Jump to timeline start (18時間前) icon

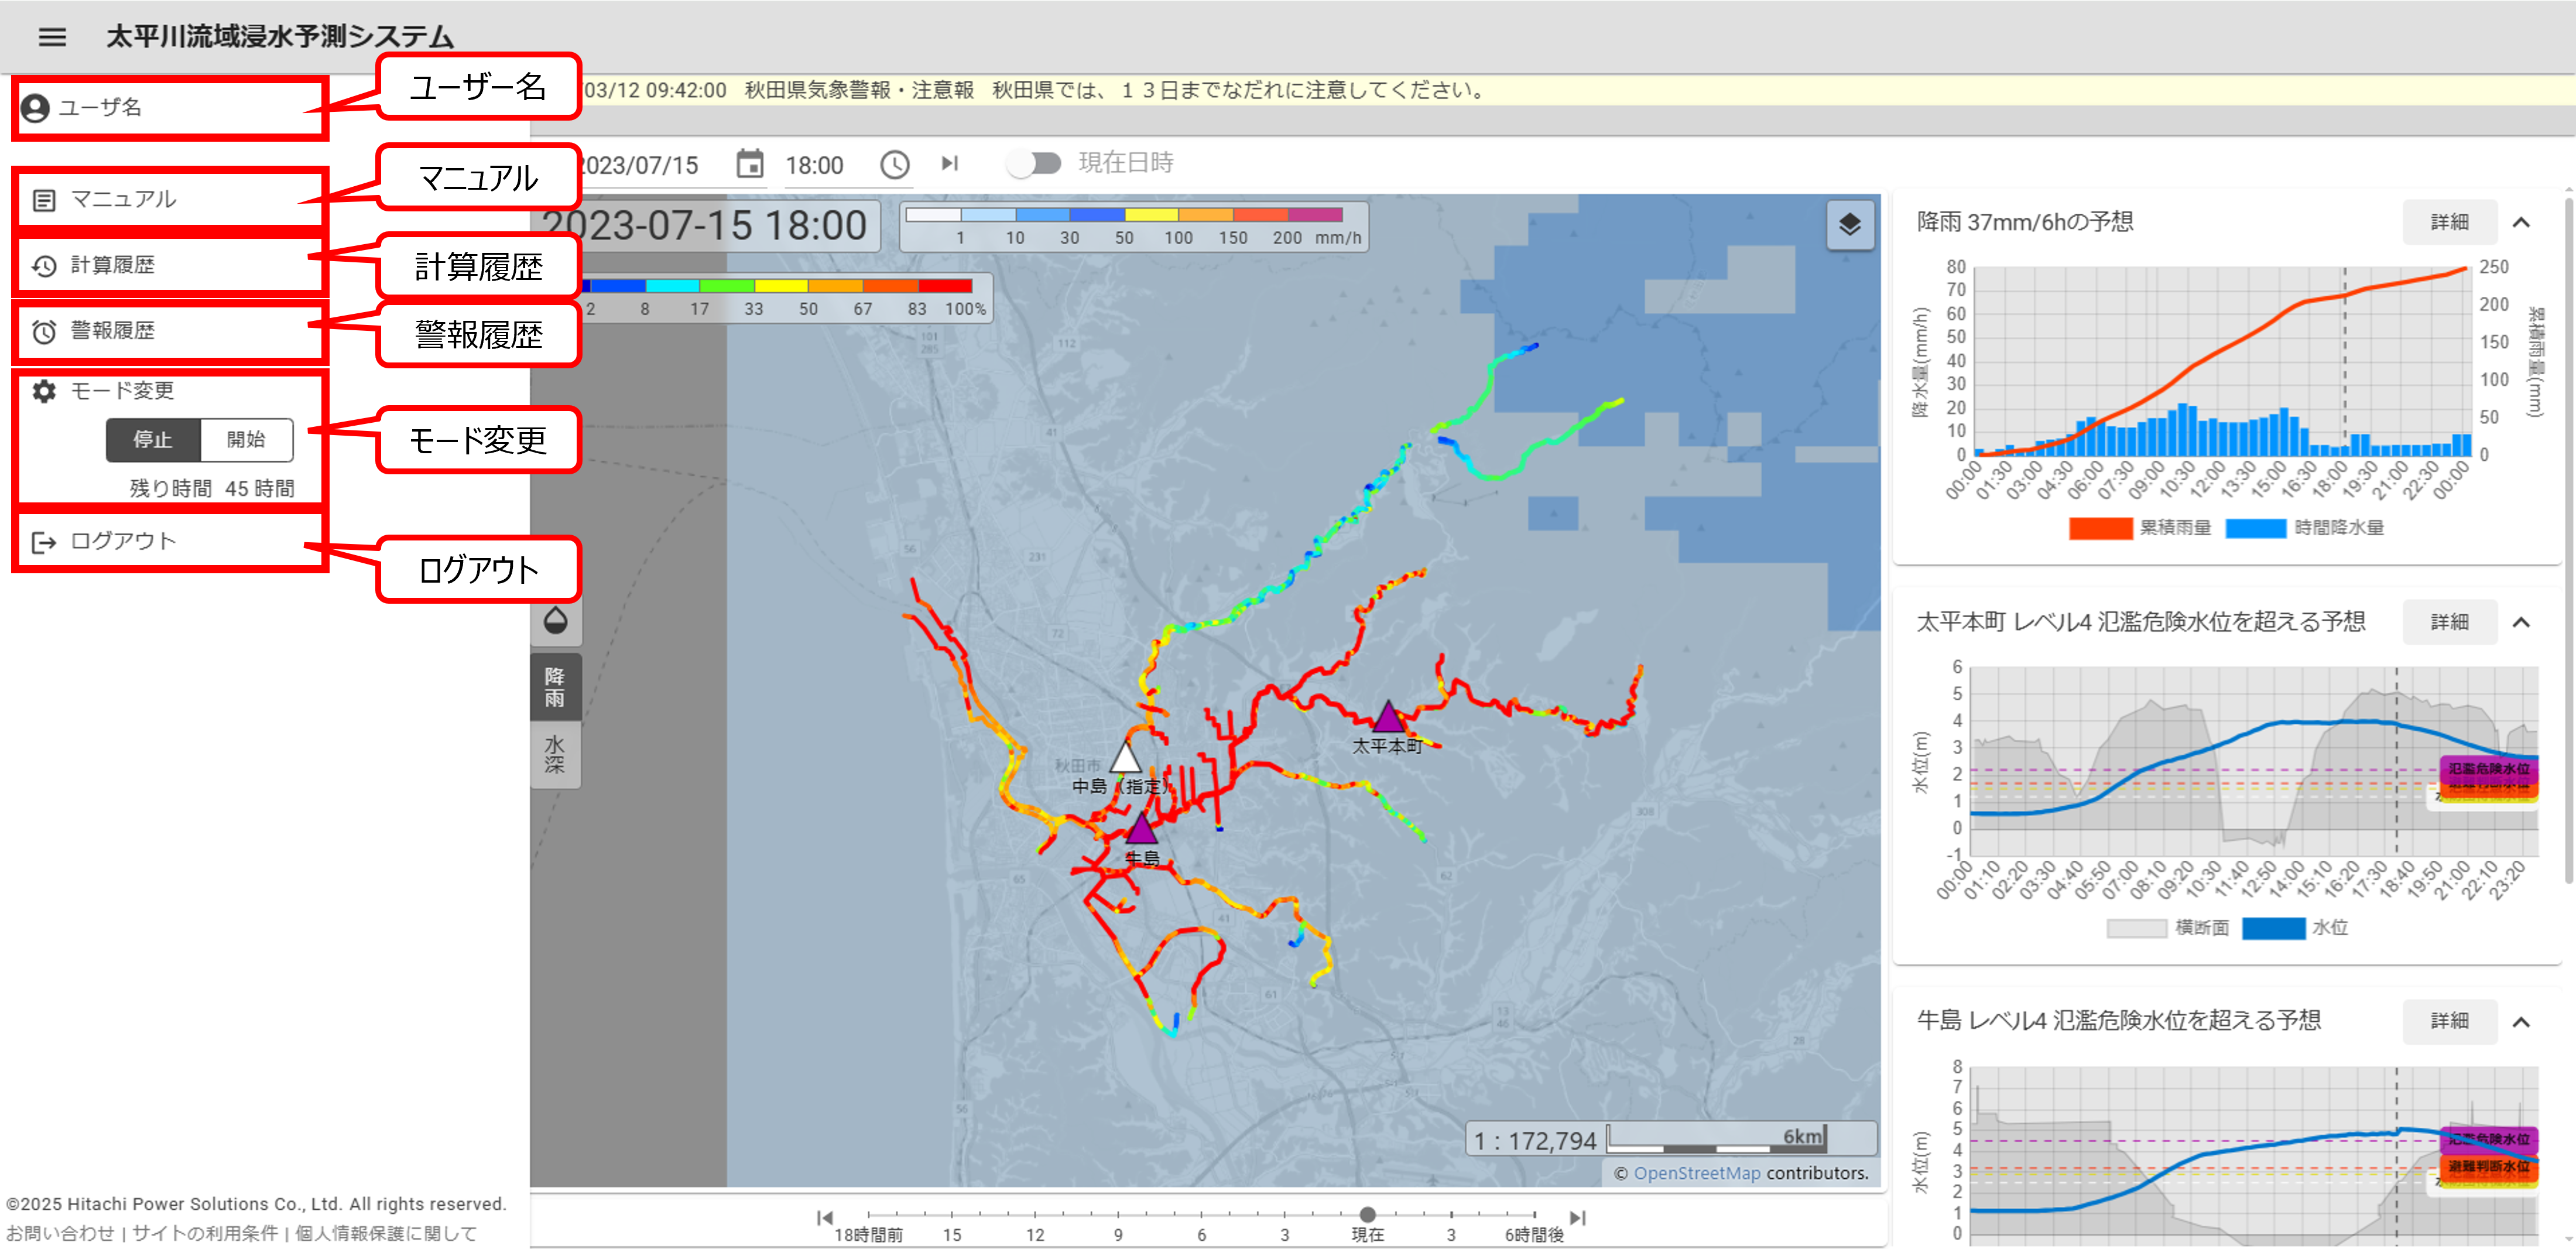coord(824,1217)
